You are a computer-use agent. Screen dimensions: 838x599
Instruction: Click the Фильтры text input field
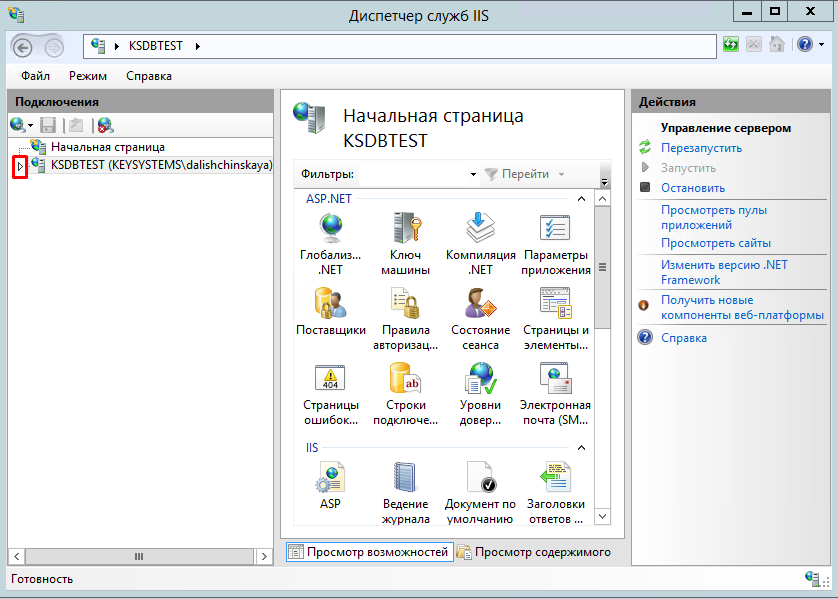413,174
